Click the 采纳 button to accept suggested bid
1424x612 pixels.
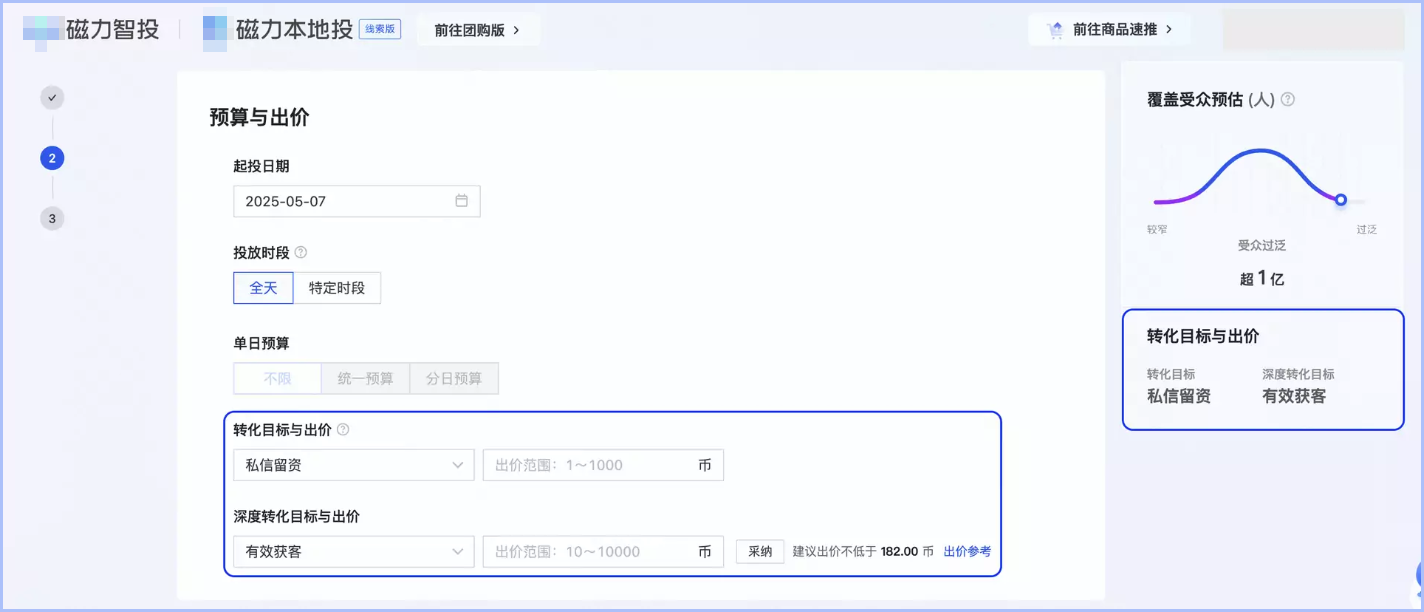[x=759, y=551]
